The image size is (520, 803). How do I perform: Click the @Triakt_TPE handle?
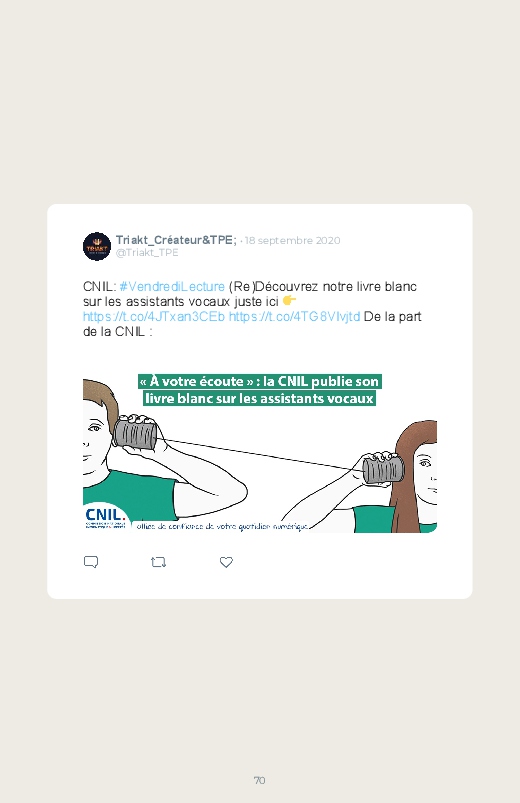pos(147,252)
